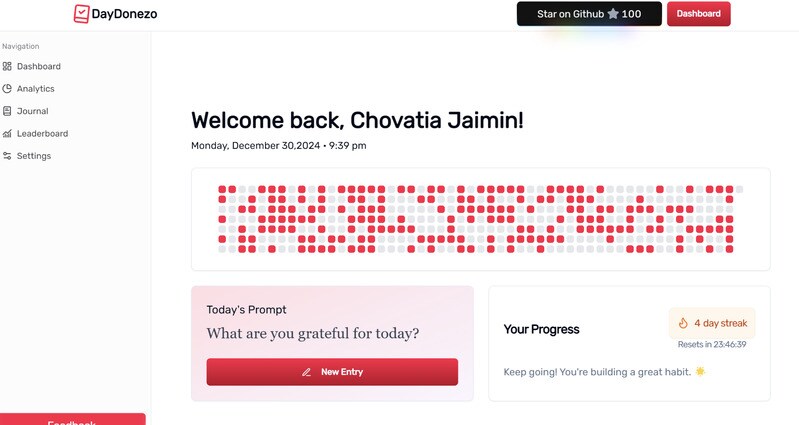The image size is (799, 425).
Task: Click the pencil icon on New Entry
Action: point(306,372)
